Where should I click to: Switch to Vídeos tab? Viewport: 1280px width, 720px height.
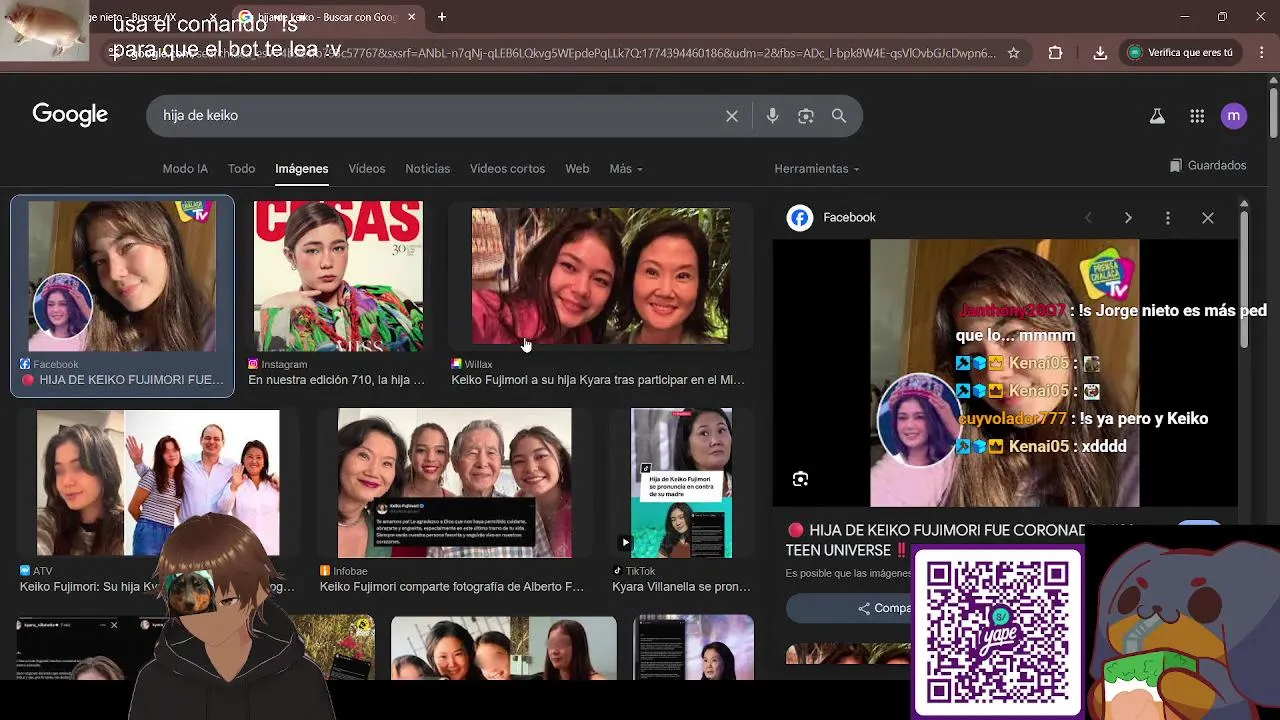367,169
